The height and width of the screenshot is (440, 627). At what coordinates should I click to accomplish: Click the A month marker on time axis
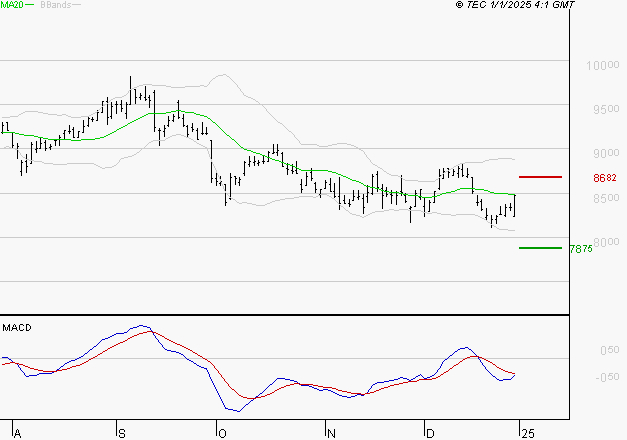point(17,434)
